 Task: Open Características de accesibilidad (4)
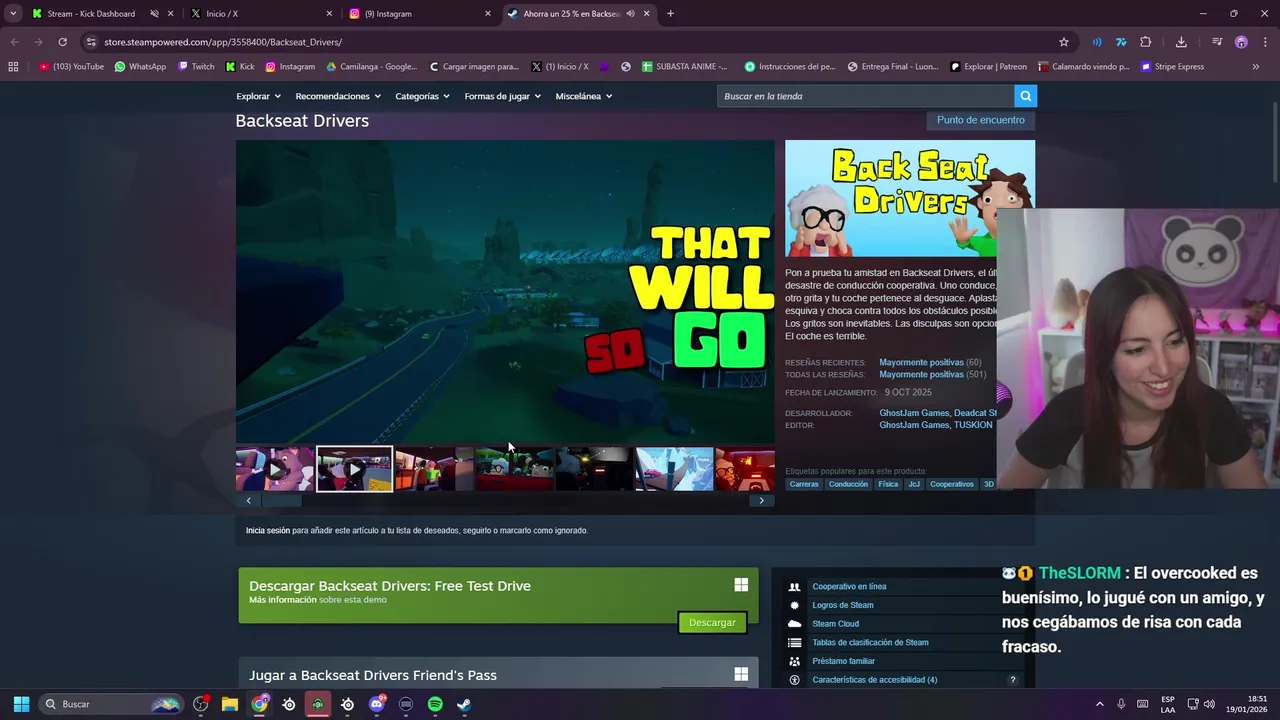point(875,680)
